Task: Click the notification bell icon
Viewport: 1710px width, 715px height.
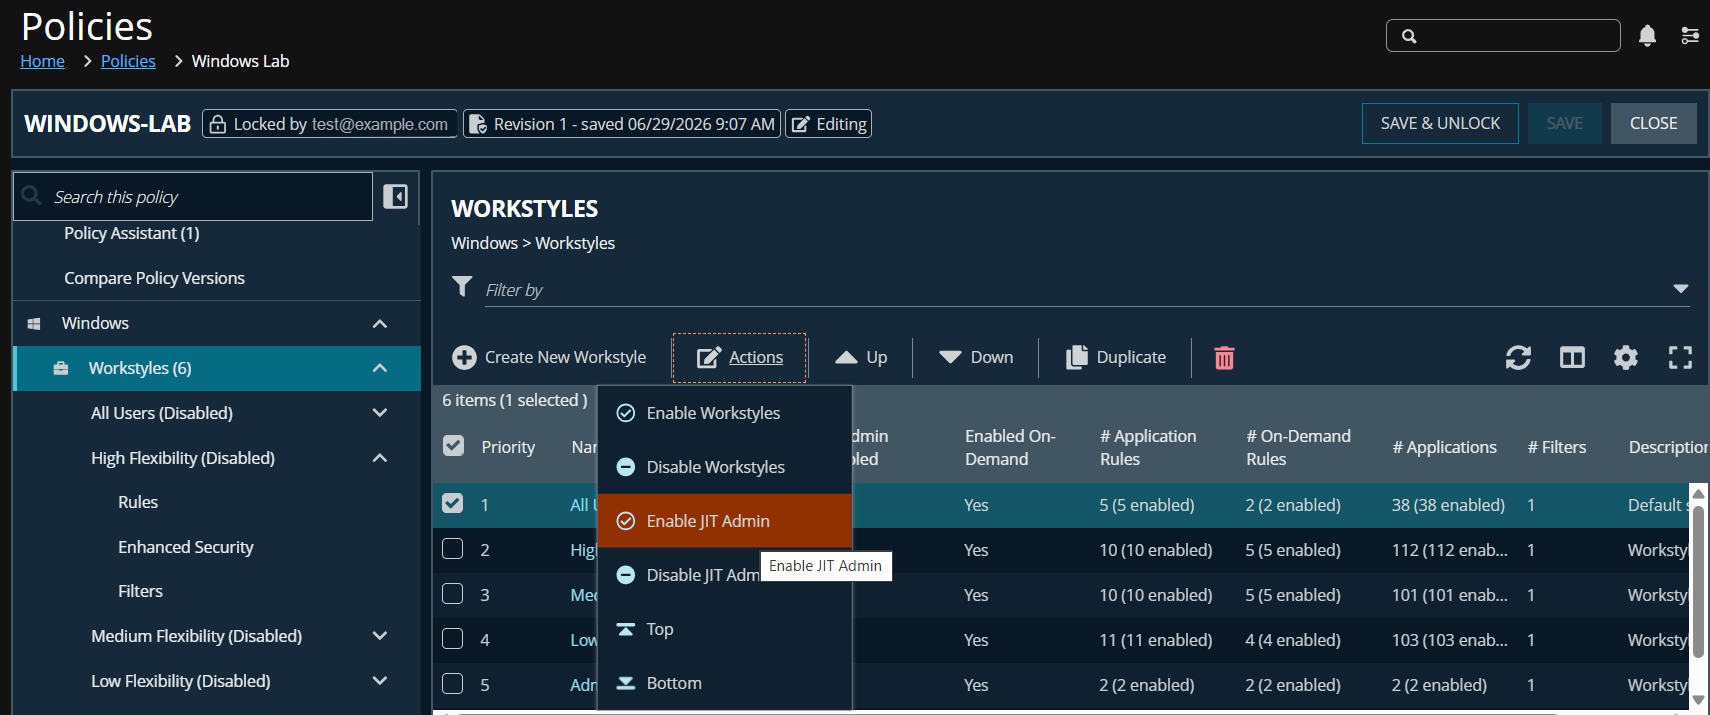Action: [1647, 36]
